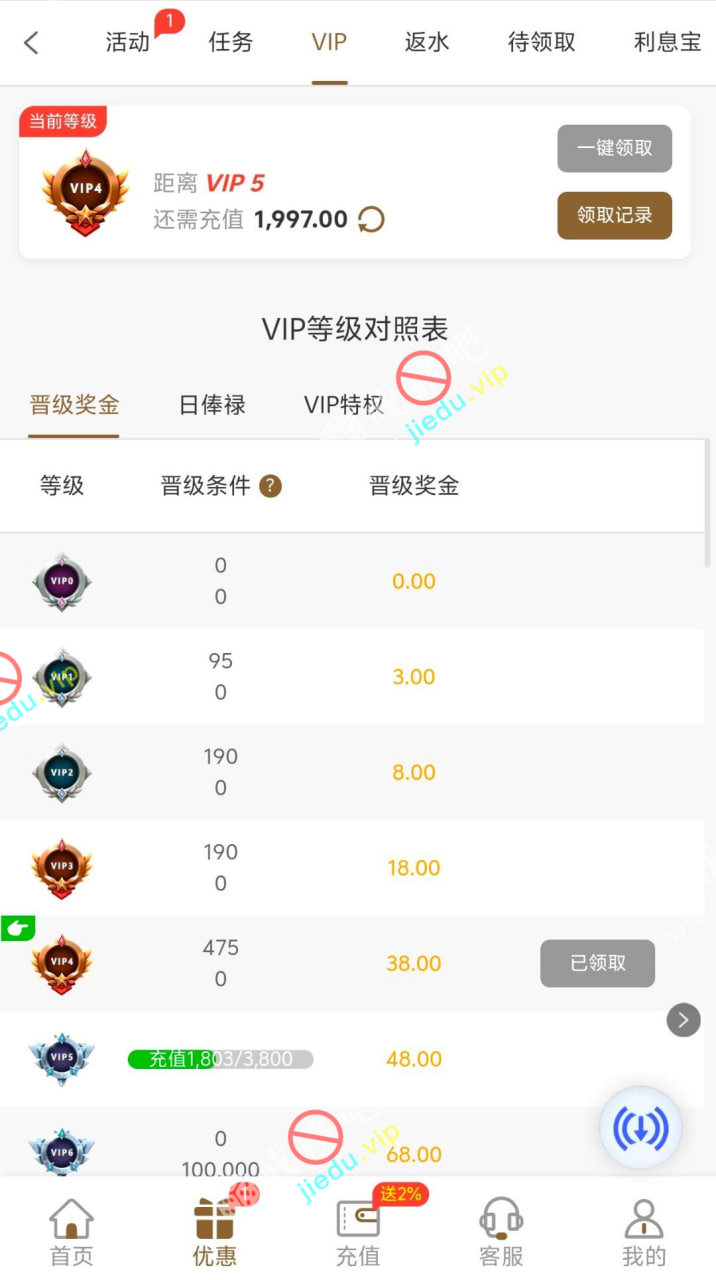Open the 客服 headset icon
The height and width of the screenshot is (1280, 716).
tap(501, 1218)
